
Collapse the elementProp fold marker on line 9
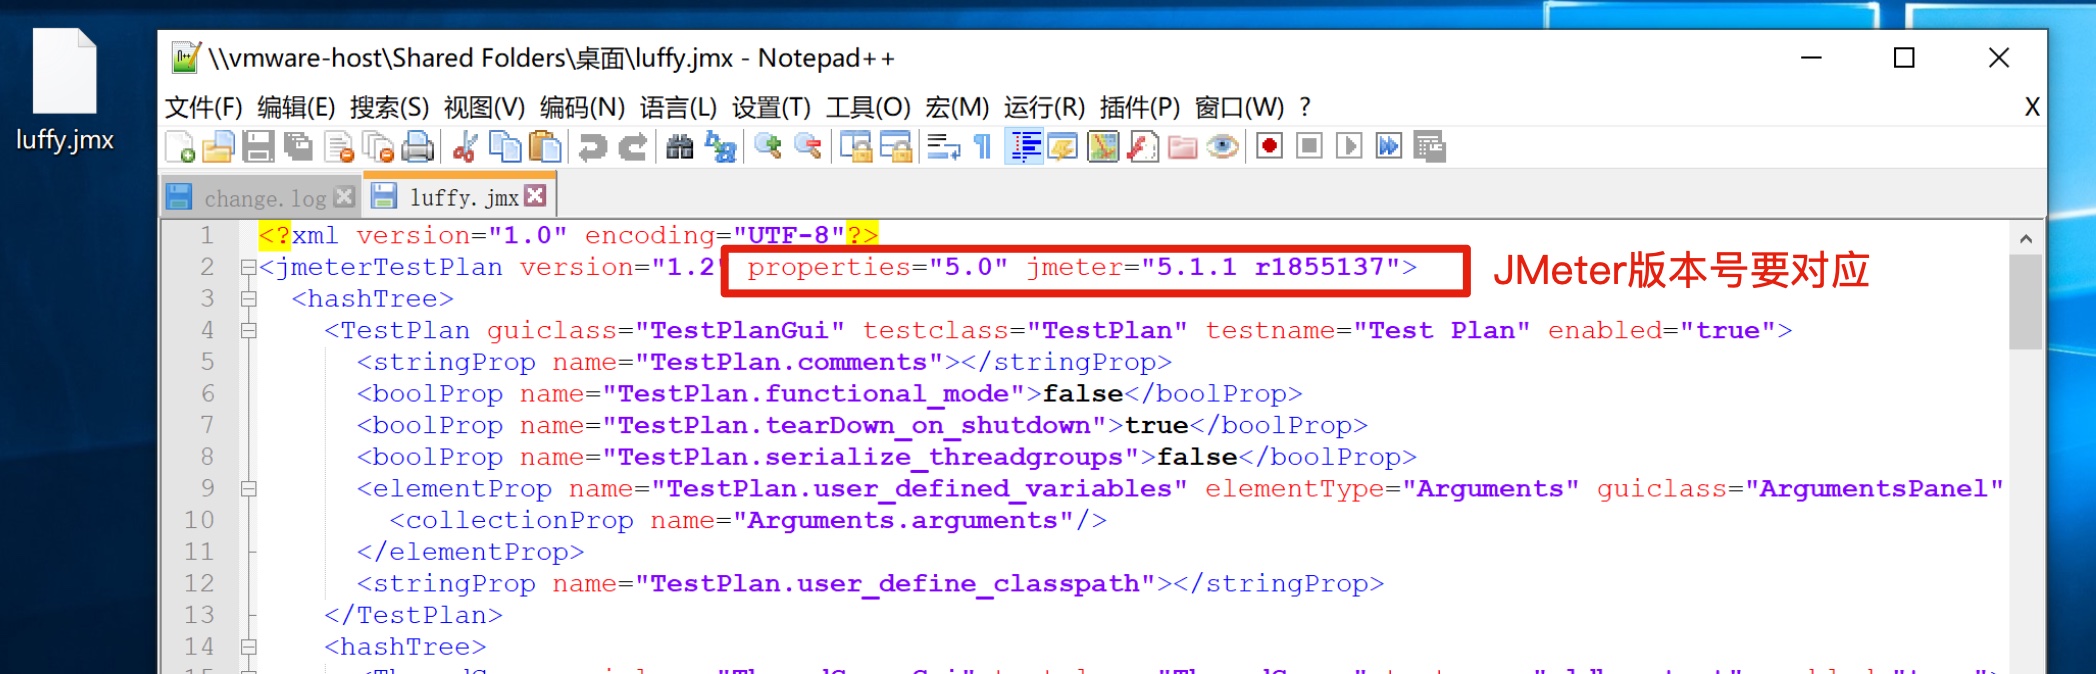[248, 489]
